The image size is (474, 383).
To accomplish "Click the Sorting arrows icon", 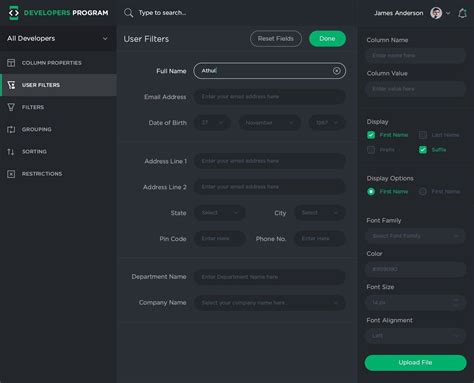I will pyautogui.click(x=11, y=152).
